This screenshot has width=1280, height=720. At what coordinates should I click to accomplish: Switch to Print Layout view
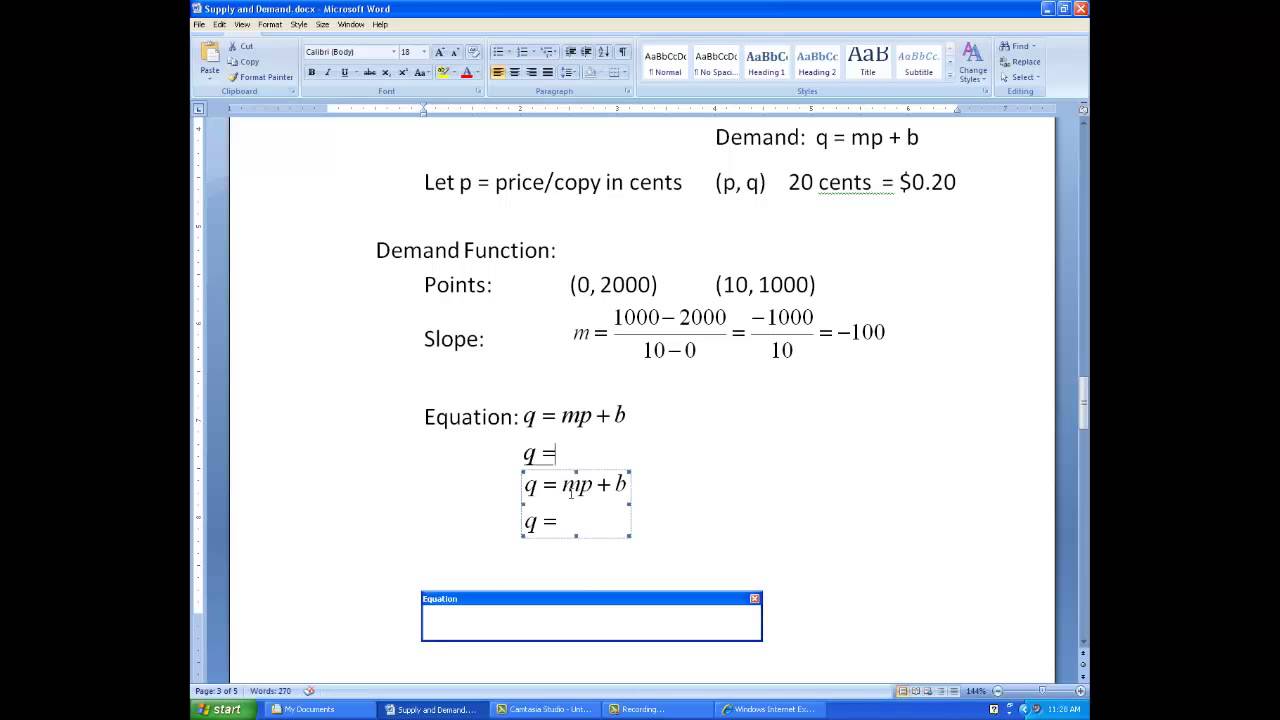coord(903,691)
